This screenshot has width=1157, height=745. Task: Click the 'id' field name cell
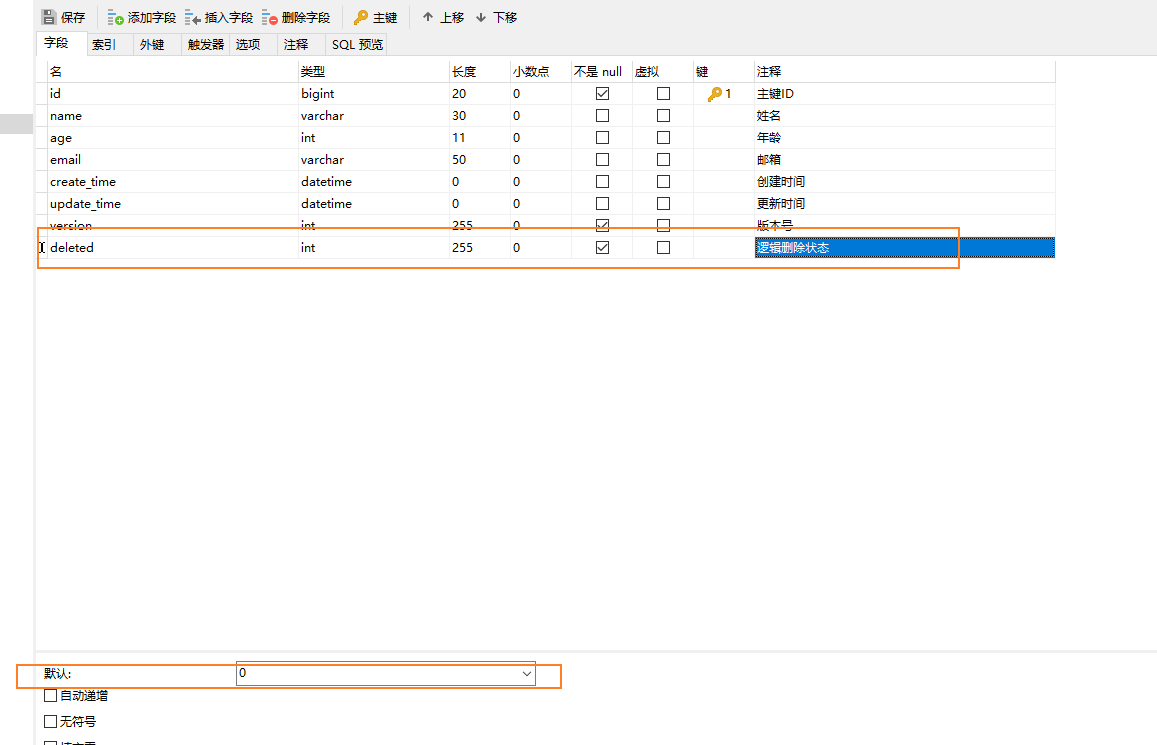tap(173, 94)
